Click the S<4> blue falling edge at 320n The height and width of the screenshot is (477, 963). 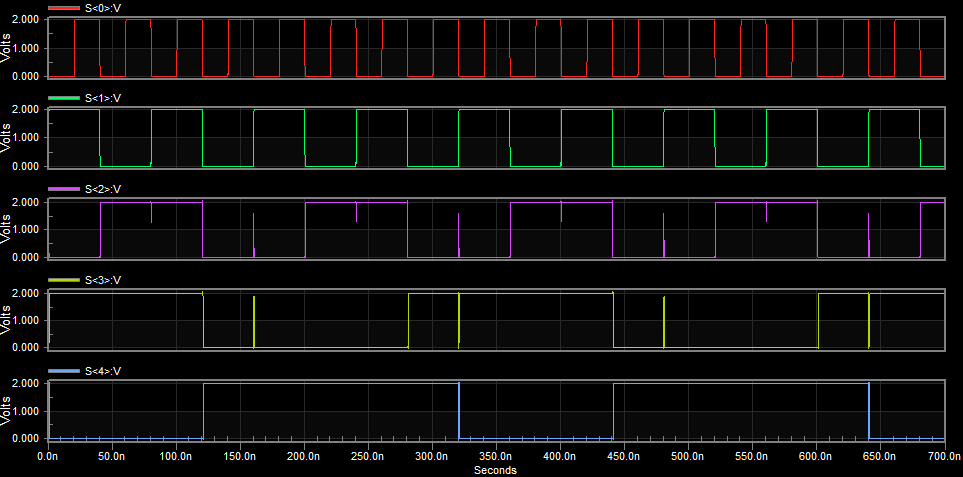pyautogui.click(x=459, y=411)
